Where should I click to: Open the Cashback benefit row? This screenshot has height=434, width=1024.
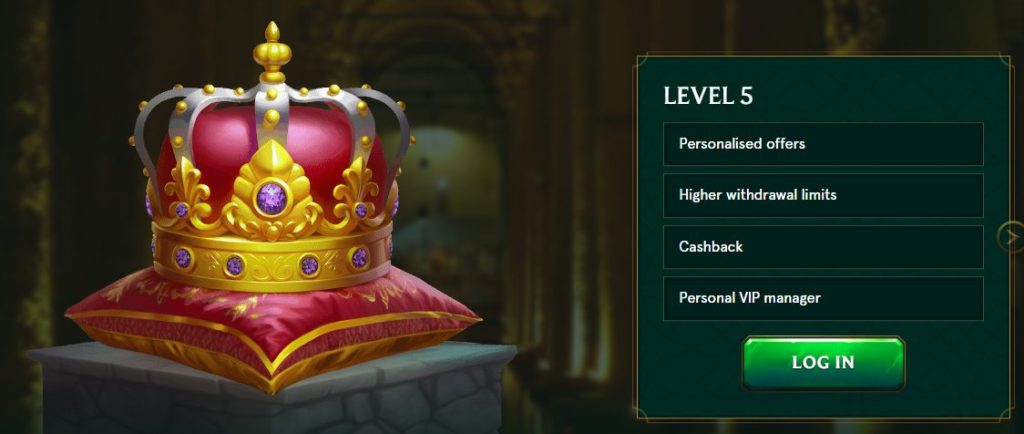(823, 247)
